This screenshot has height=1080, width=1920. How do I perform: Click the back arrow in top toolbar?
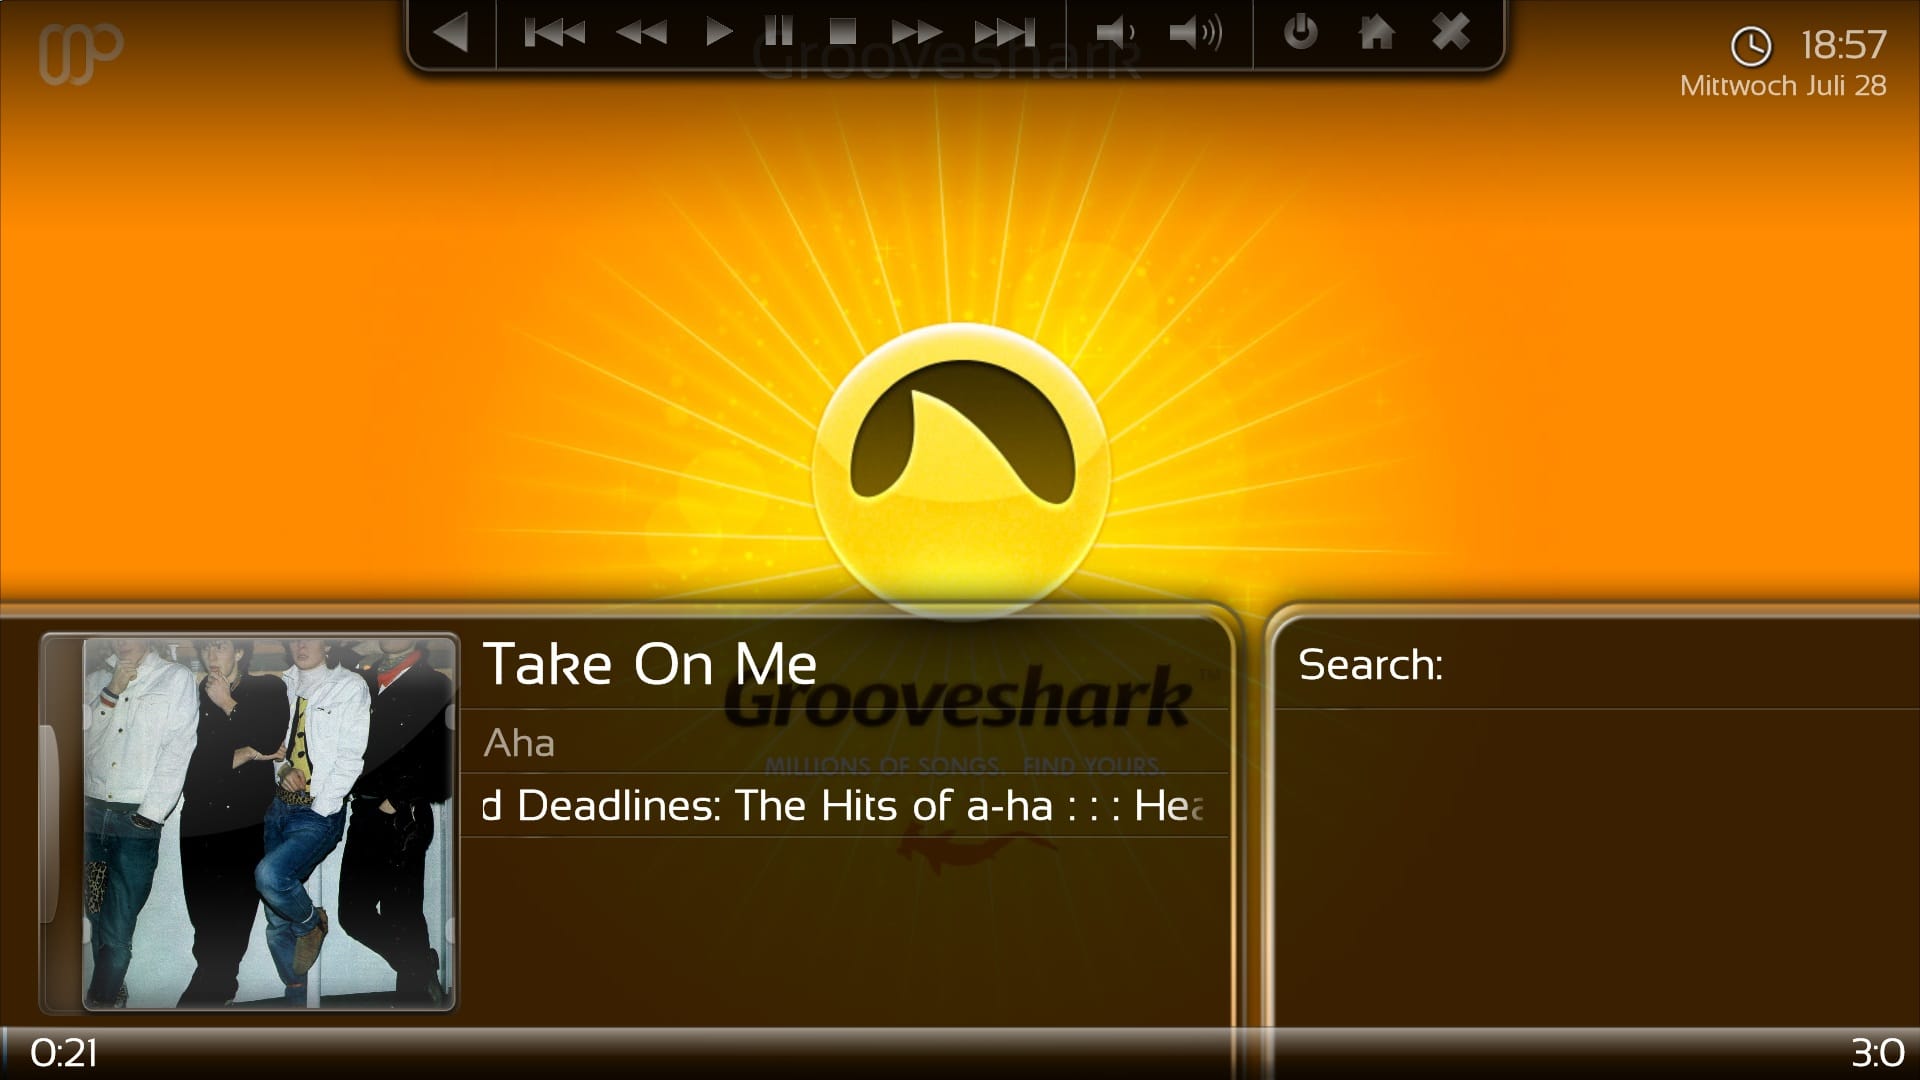coord(451,33)
